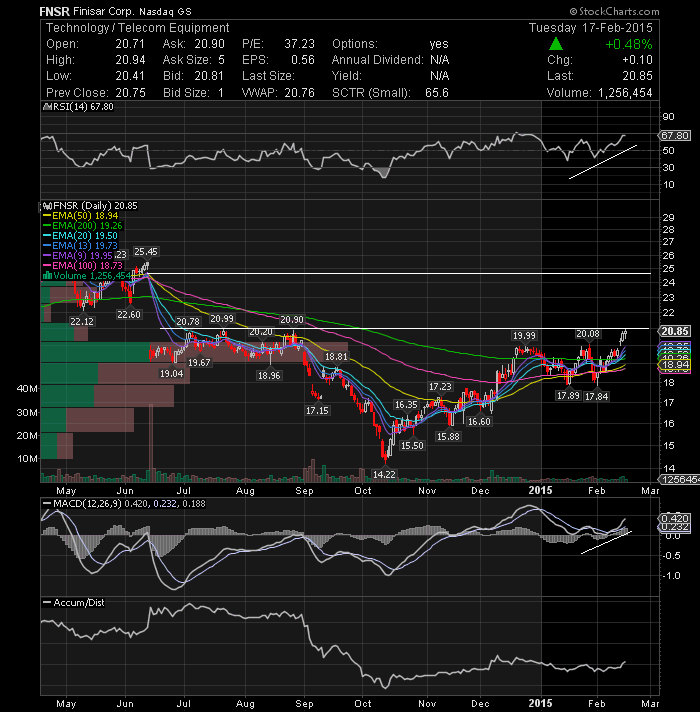This screenshot has width=700, height=712.
Task: Click the 18.81 price label
Action: pyautogui.click(x=336, y=357)
